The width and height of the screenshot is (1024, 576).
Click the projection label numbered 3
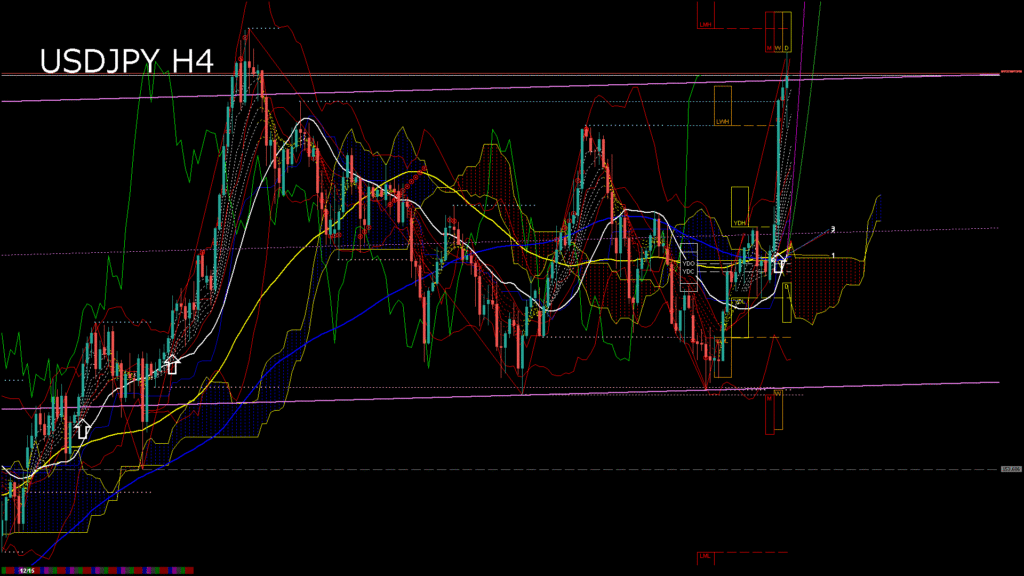click(x=833, y=229)
